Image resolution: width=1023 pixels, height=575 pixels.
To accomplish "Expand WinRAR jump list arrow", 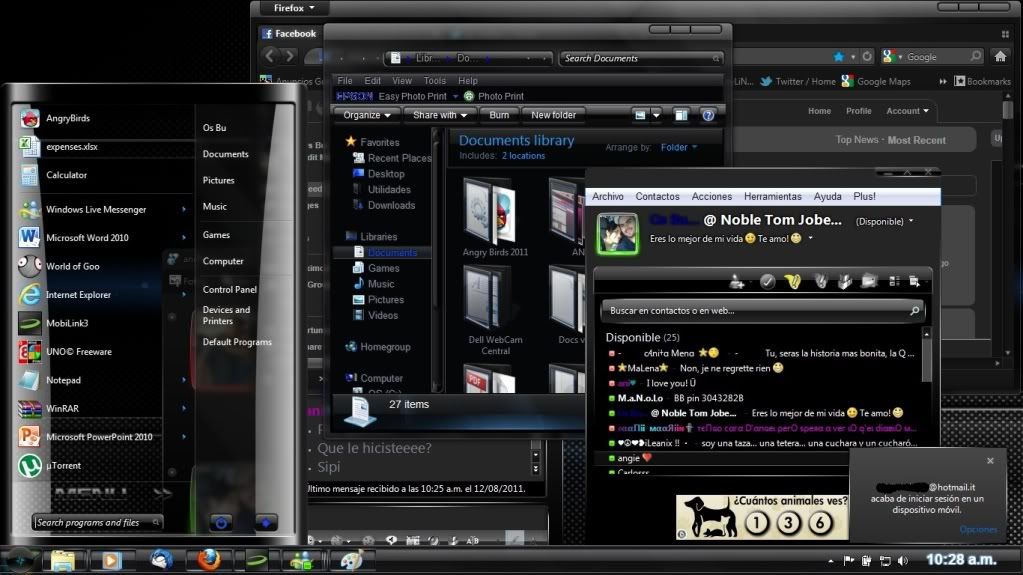I will coord(183,409).
